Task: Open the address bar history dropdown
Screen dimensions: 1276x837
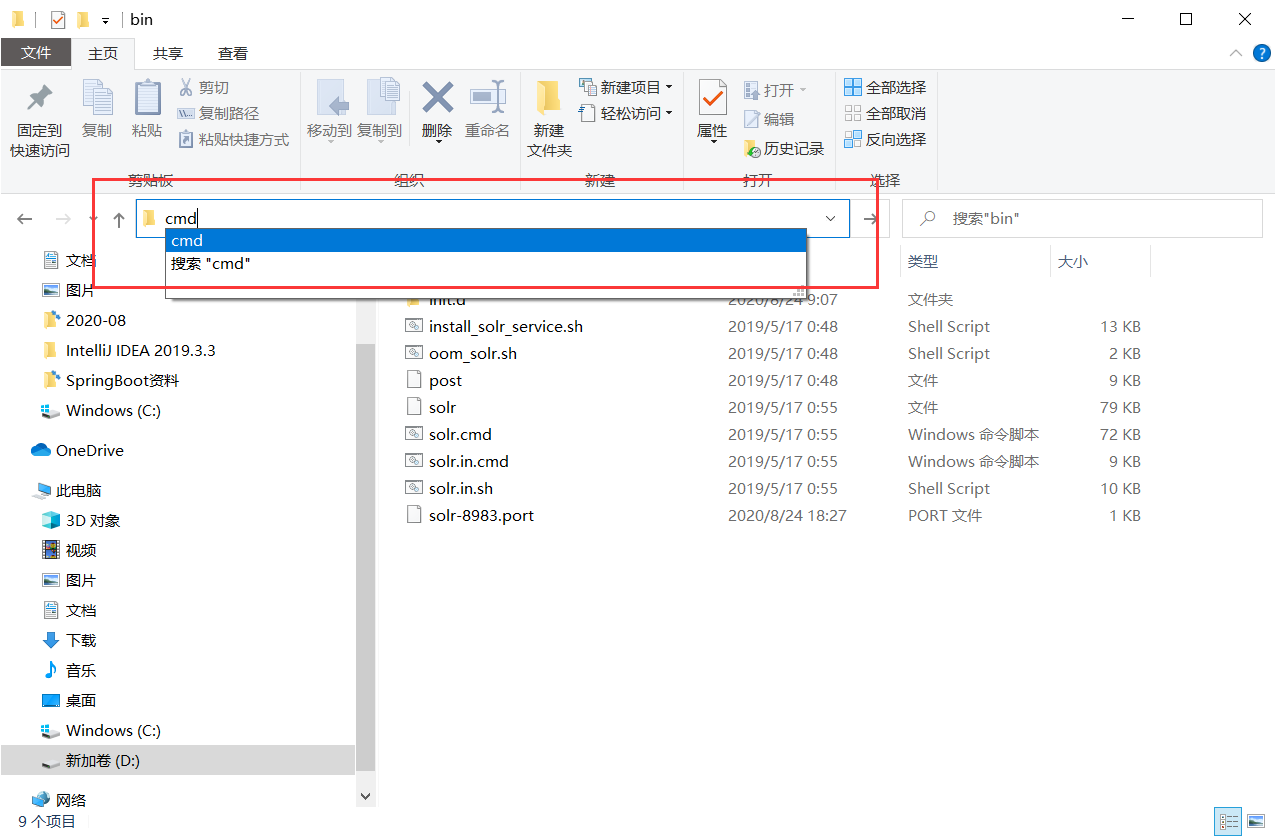Action: click(x=829, y=218)
